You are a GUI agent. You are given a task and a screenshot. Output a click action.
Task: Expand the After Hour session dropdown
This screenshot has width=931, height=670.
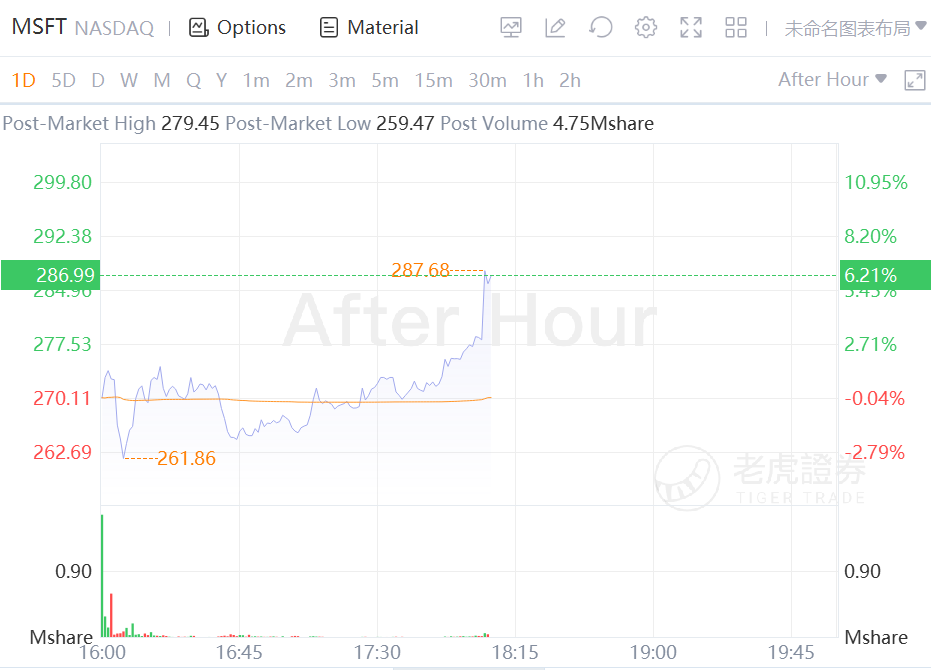pos(832,80)
